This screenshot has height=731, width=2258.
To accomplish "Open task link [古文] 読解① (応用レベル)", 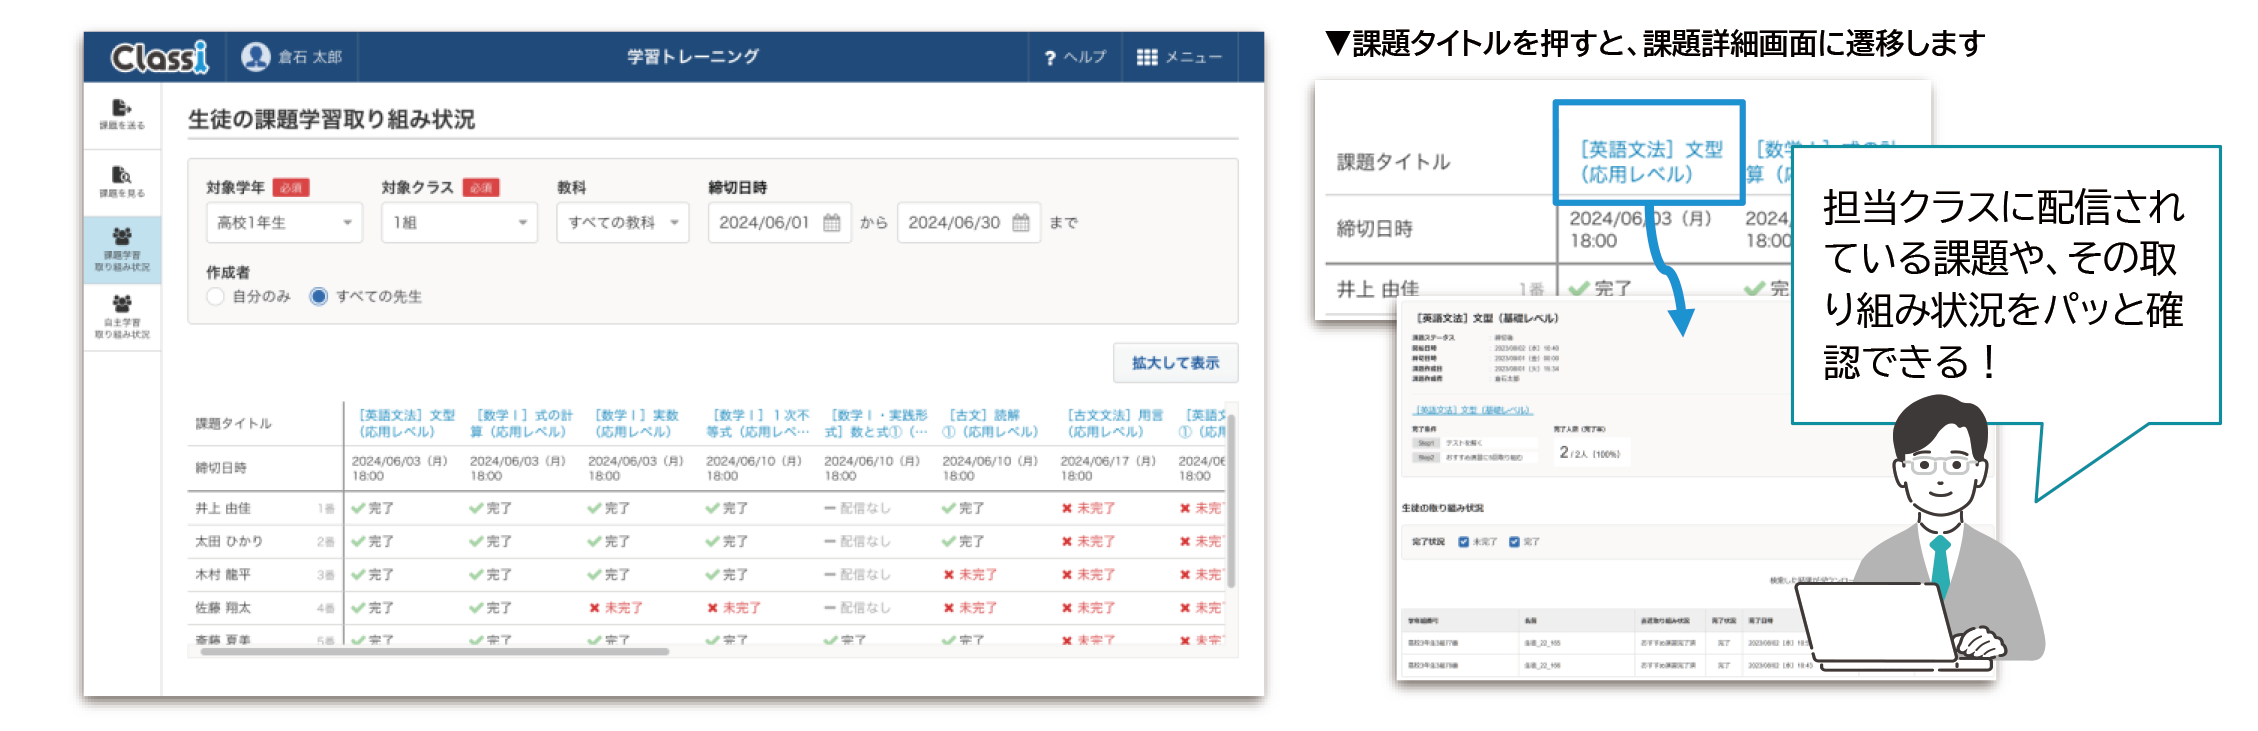I will [990, 423].
